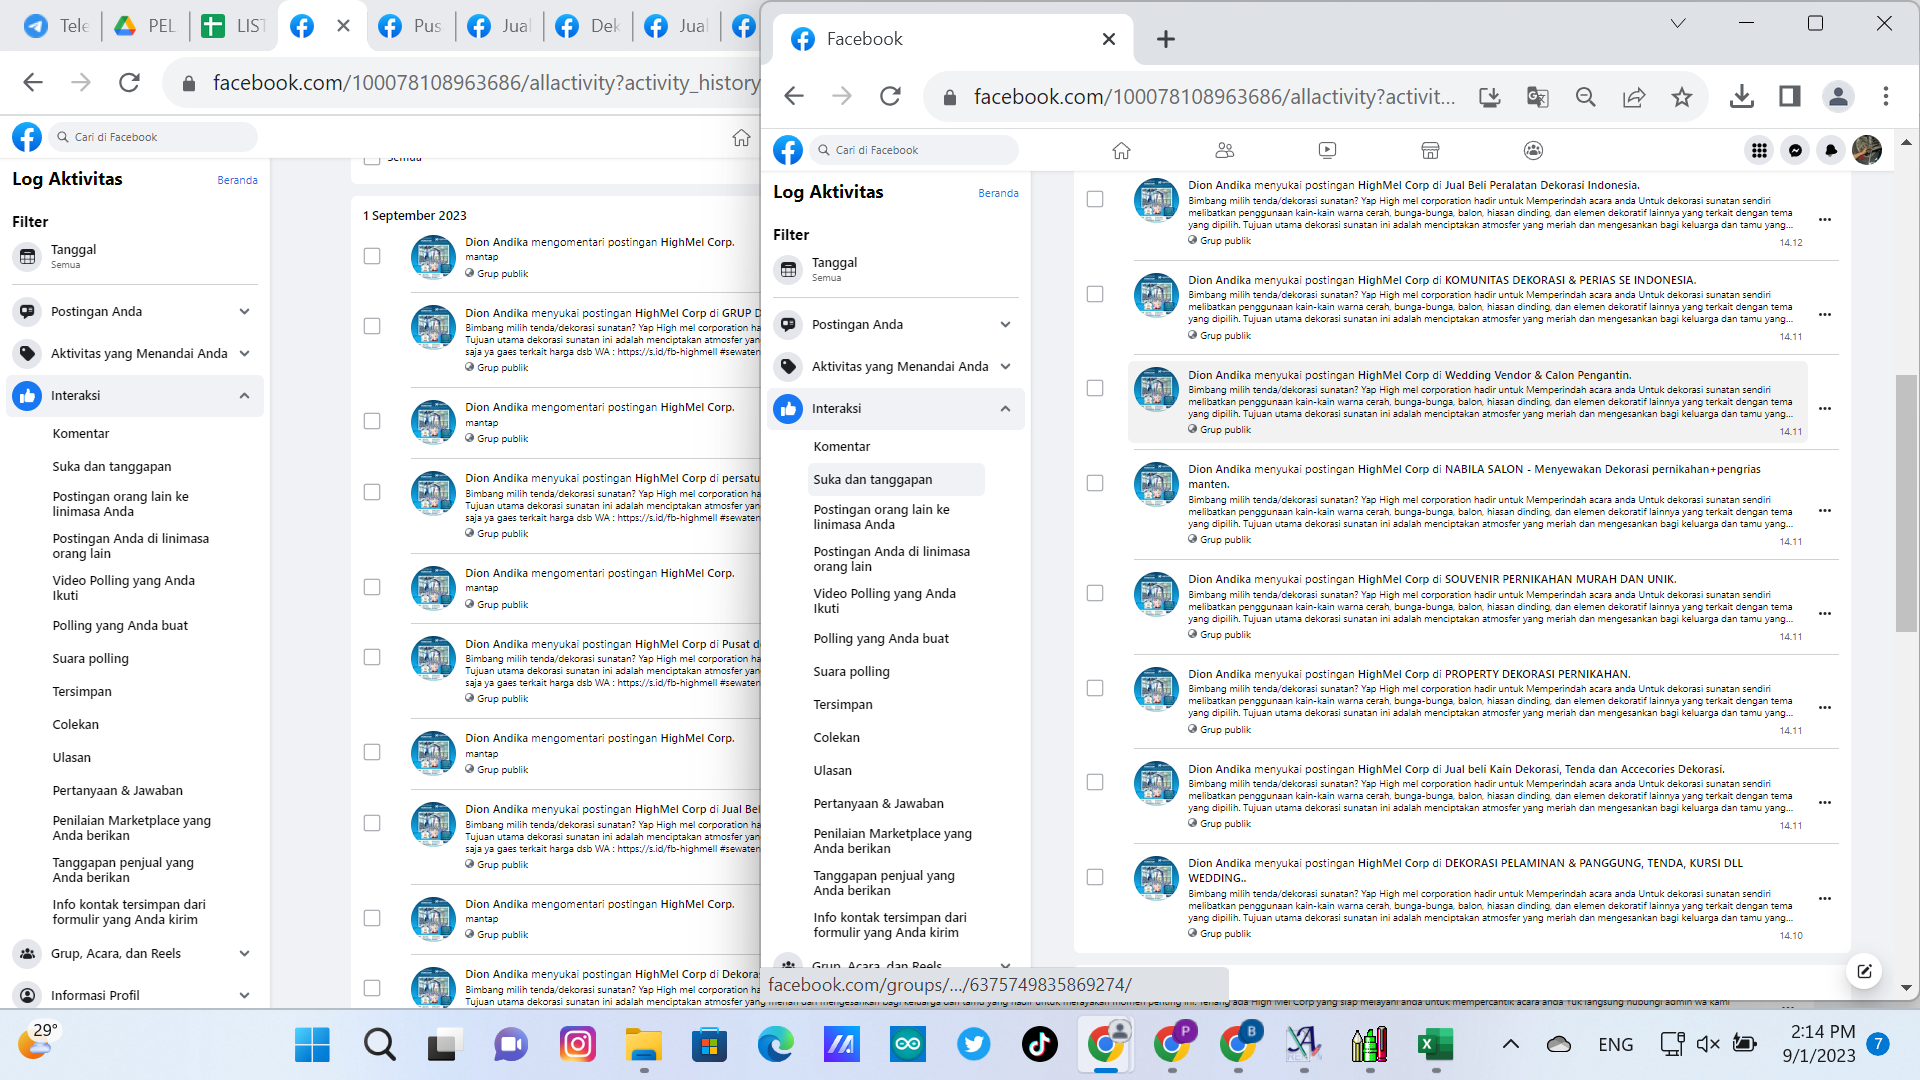Image resolution: width=1920 pixels, height=1080 pixels.
Task: Check the Jual beli Kain Dekorasi activity
Action: tap(1095, 782)
